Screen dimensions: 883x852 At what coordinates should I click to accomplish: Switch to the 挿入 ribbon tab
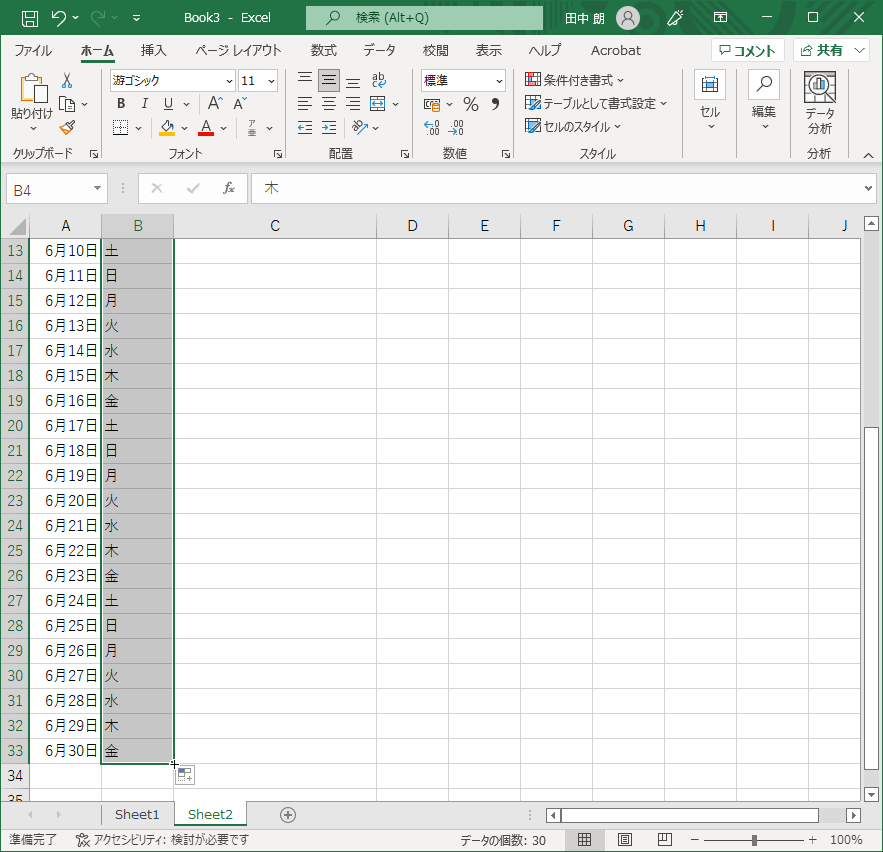click(x=153, y=50)
